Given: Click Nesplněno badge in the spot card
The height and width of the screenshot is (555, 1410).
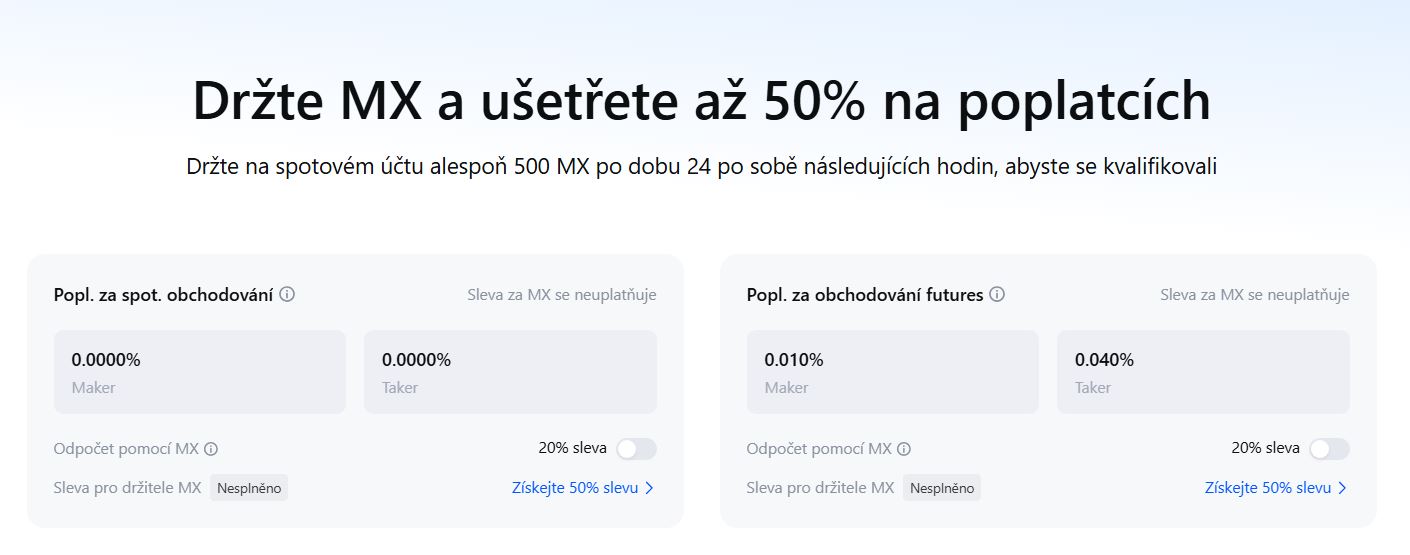Looking at the screenshot, I should point(249,488).
